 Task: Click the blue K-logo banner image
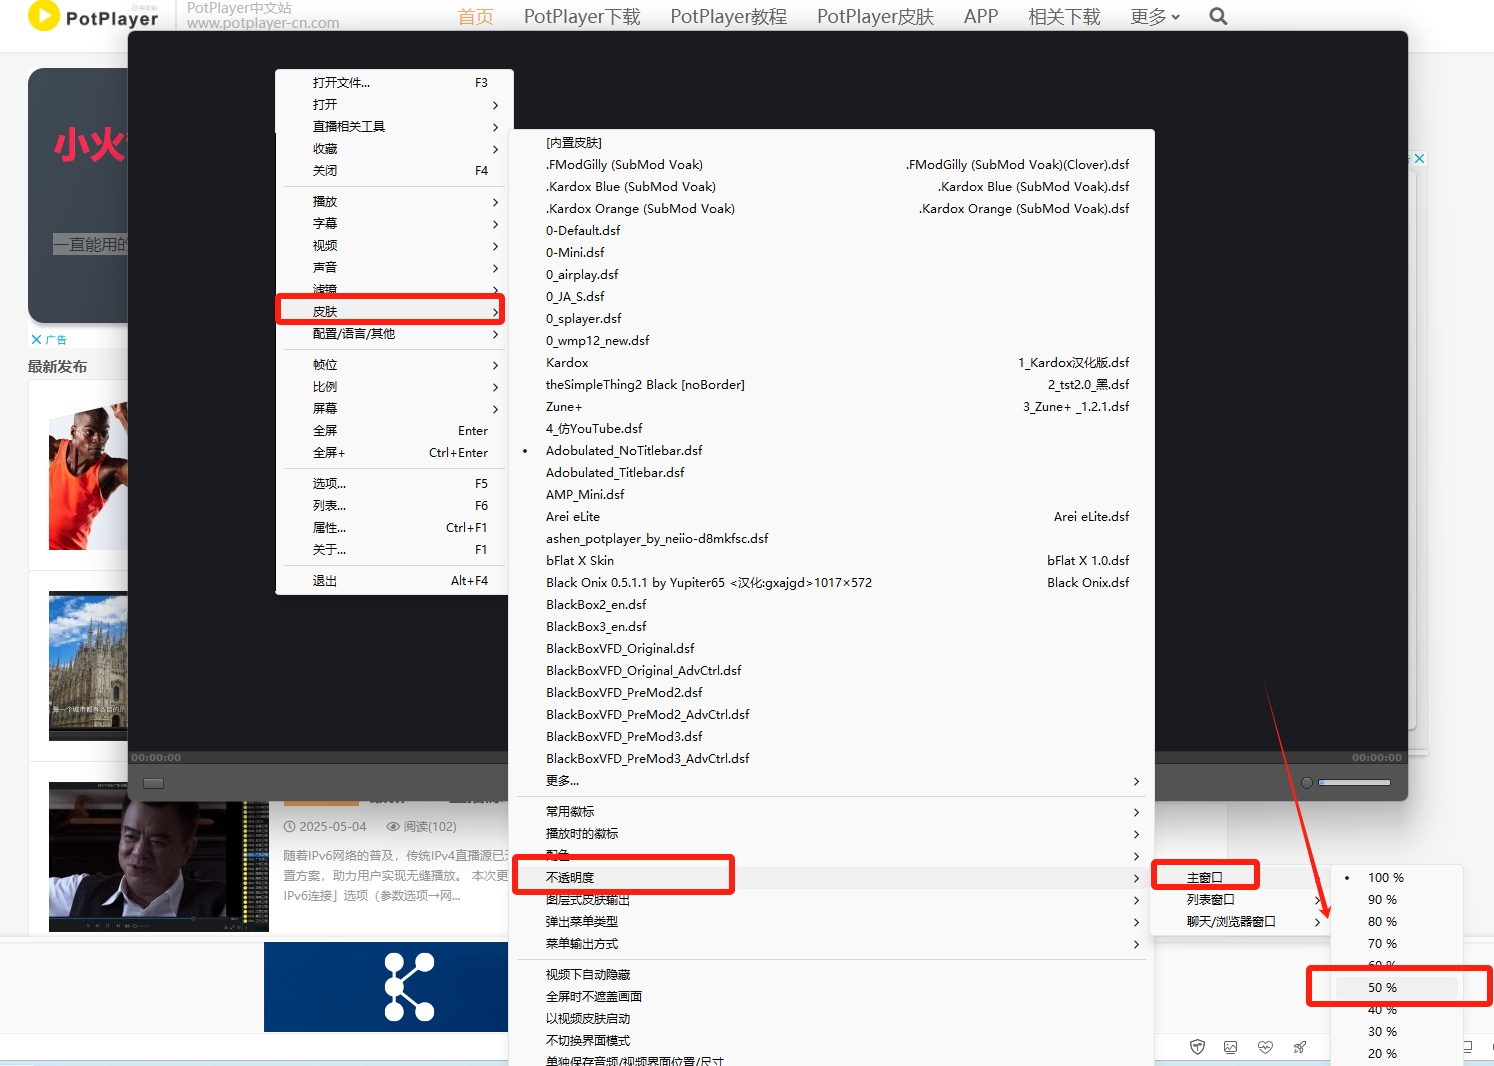(386, 987)
